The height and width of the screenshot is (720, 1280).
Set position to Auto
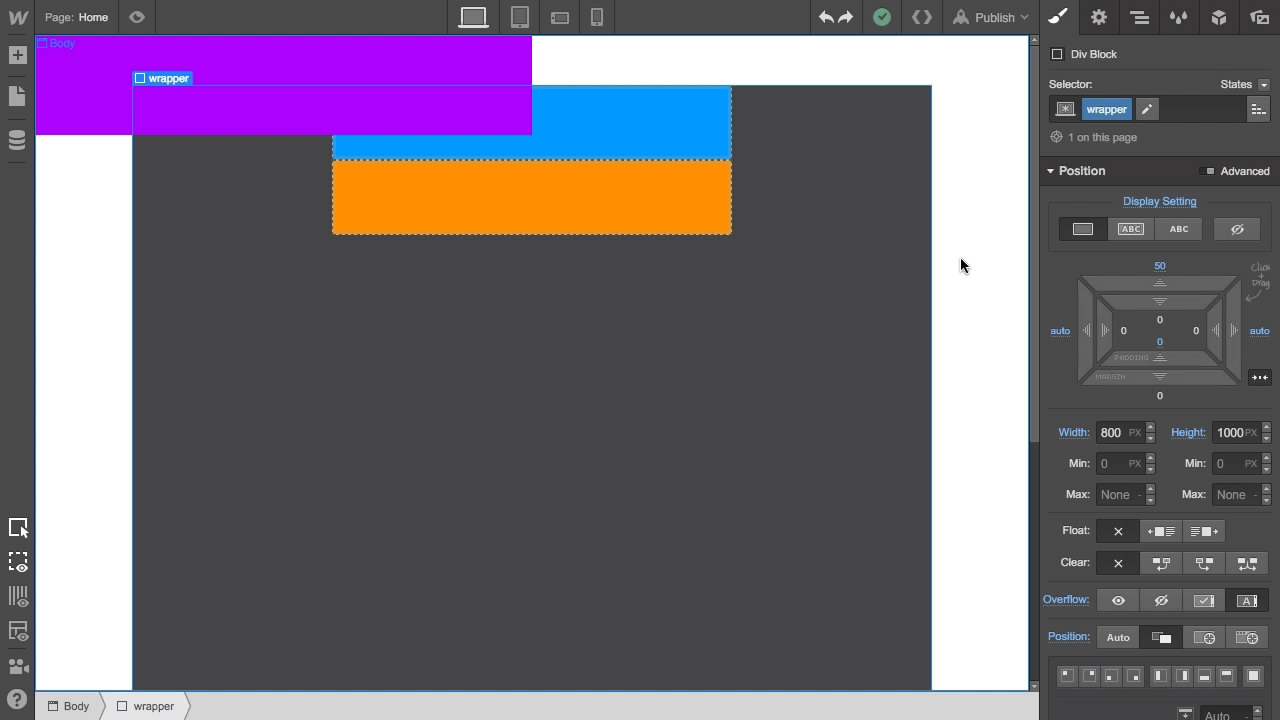click(1118, 637)
